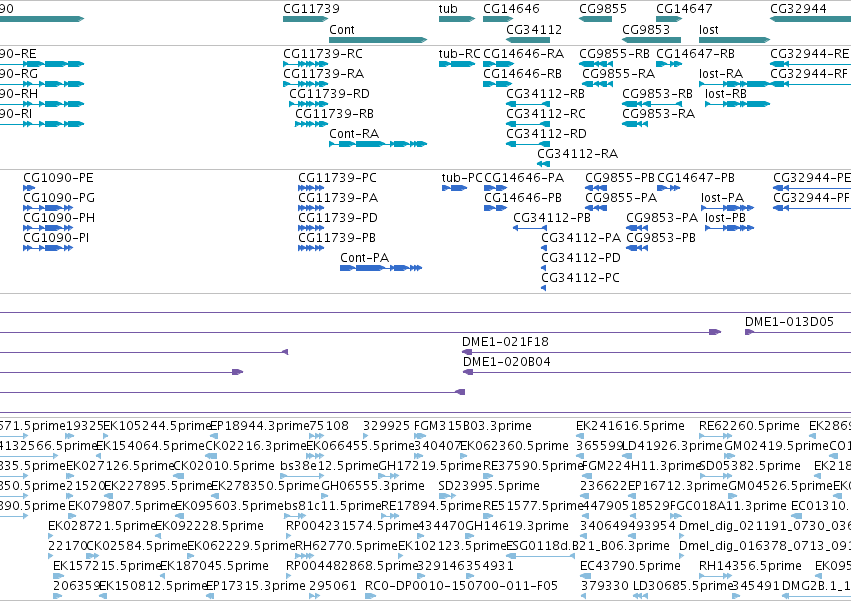The width and height of the screenshot is (851, 601).
Task: Click the Cont-PA protein glyph
Action: 381,268
